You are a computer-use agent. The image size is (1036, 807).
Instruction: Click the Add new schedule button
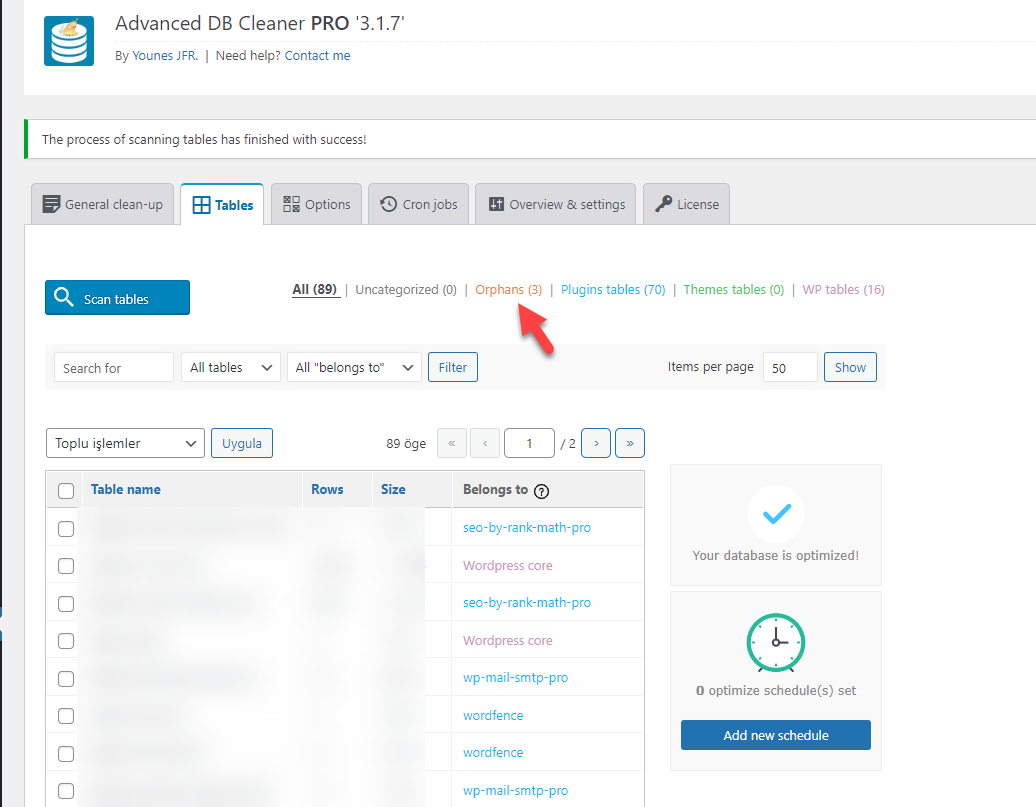[x=776, y=735]
